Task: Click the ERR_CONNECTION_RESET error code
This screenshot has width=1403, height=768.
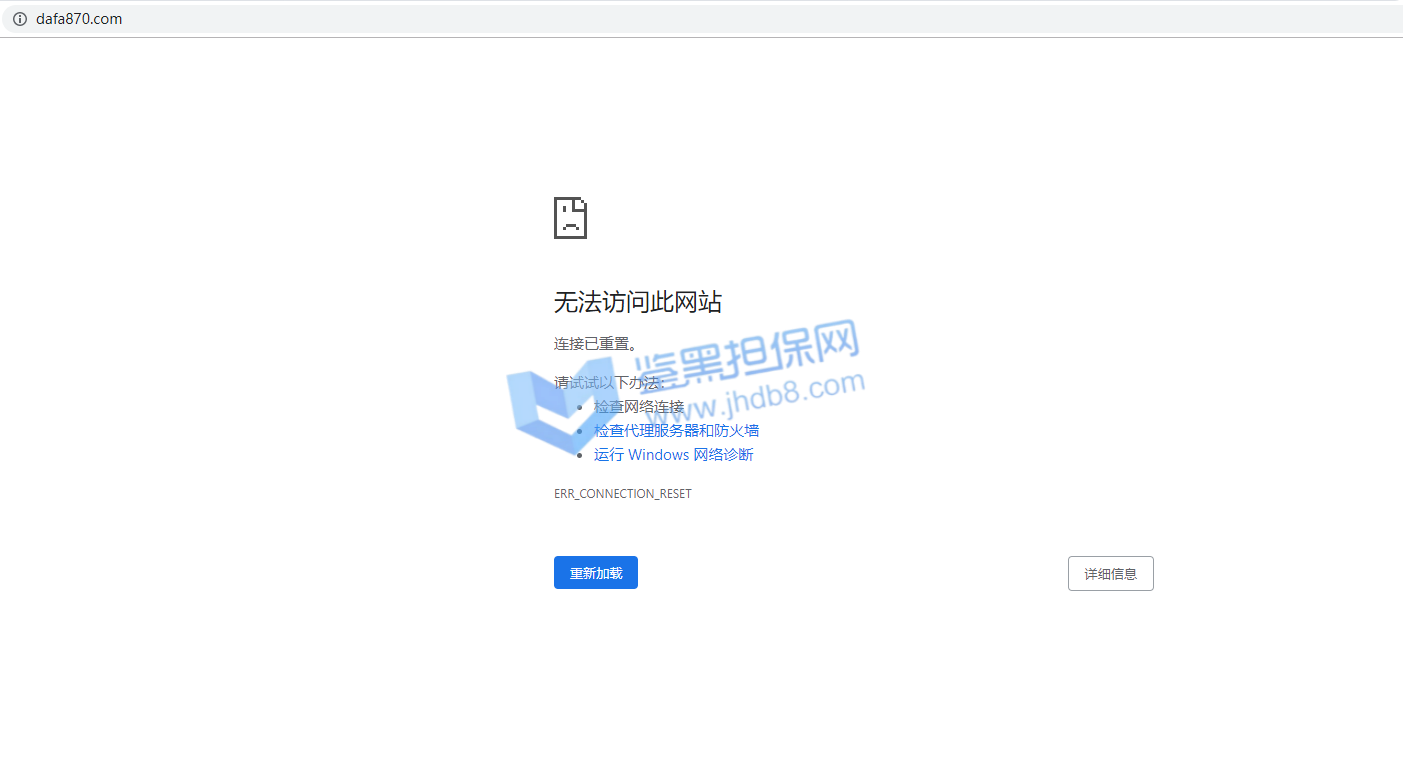Action: tap(622, 494)
